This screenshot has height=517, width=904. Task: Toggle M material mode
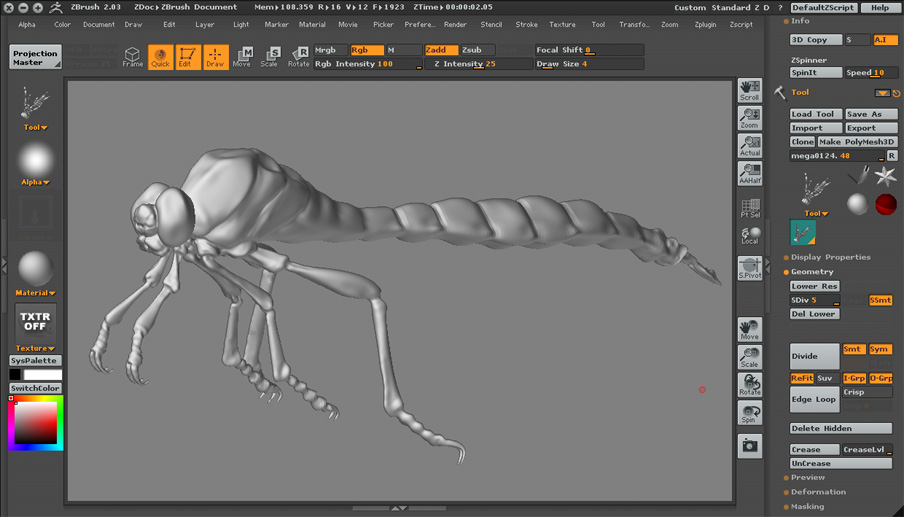coord(404,50)
